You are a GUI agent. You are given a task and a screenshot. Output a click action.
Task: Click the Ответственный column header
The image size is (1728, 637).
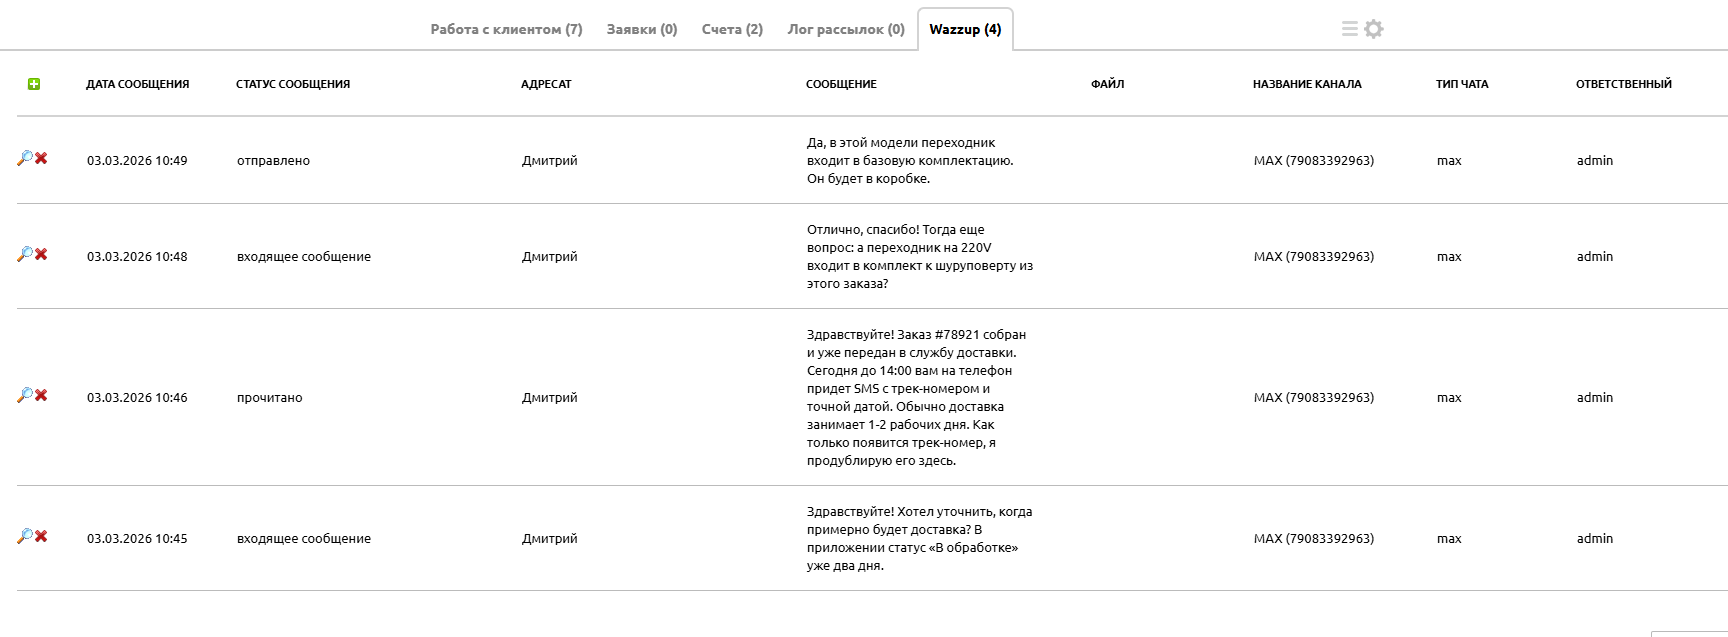1623,84
